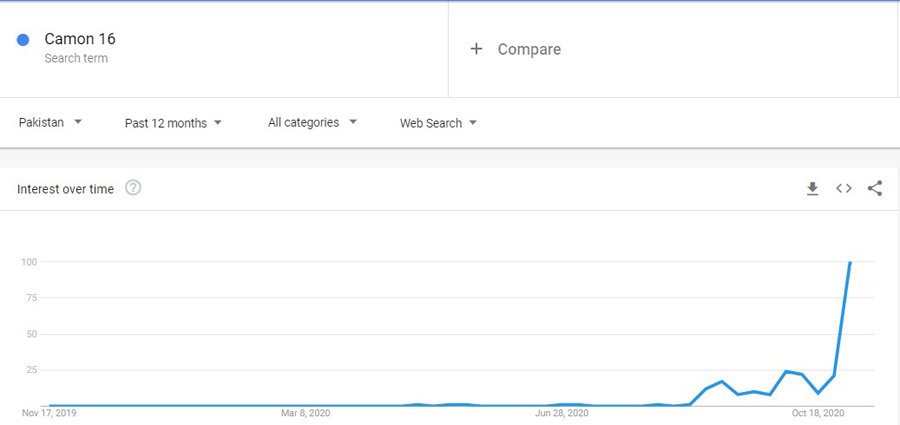900x425 pixels.
Task: Click the blue dot beside Camon 16
Action: tap(23, 40)
